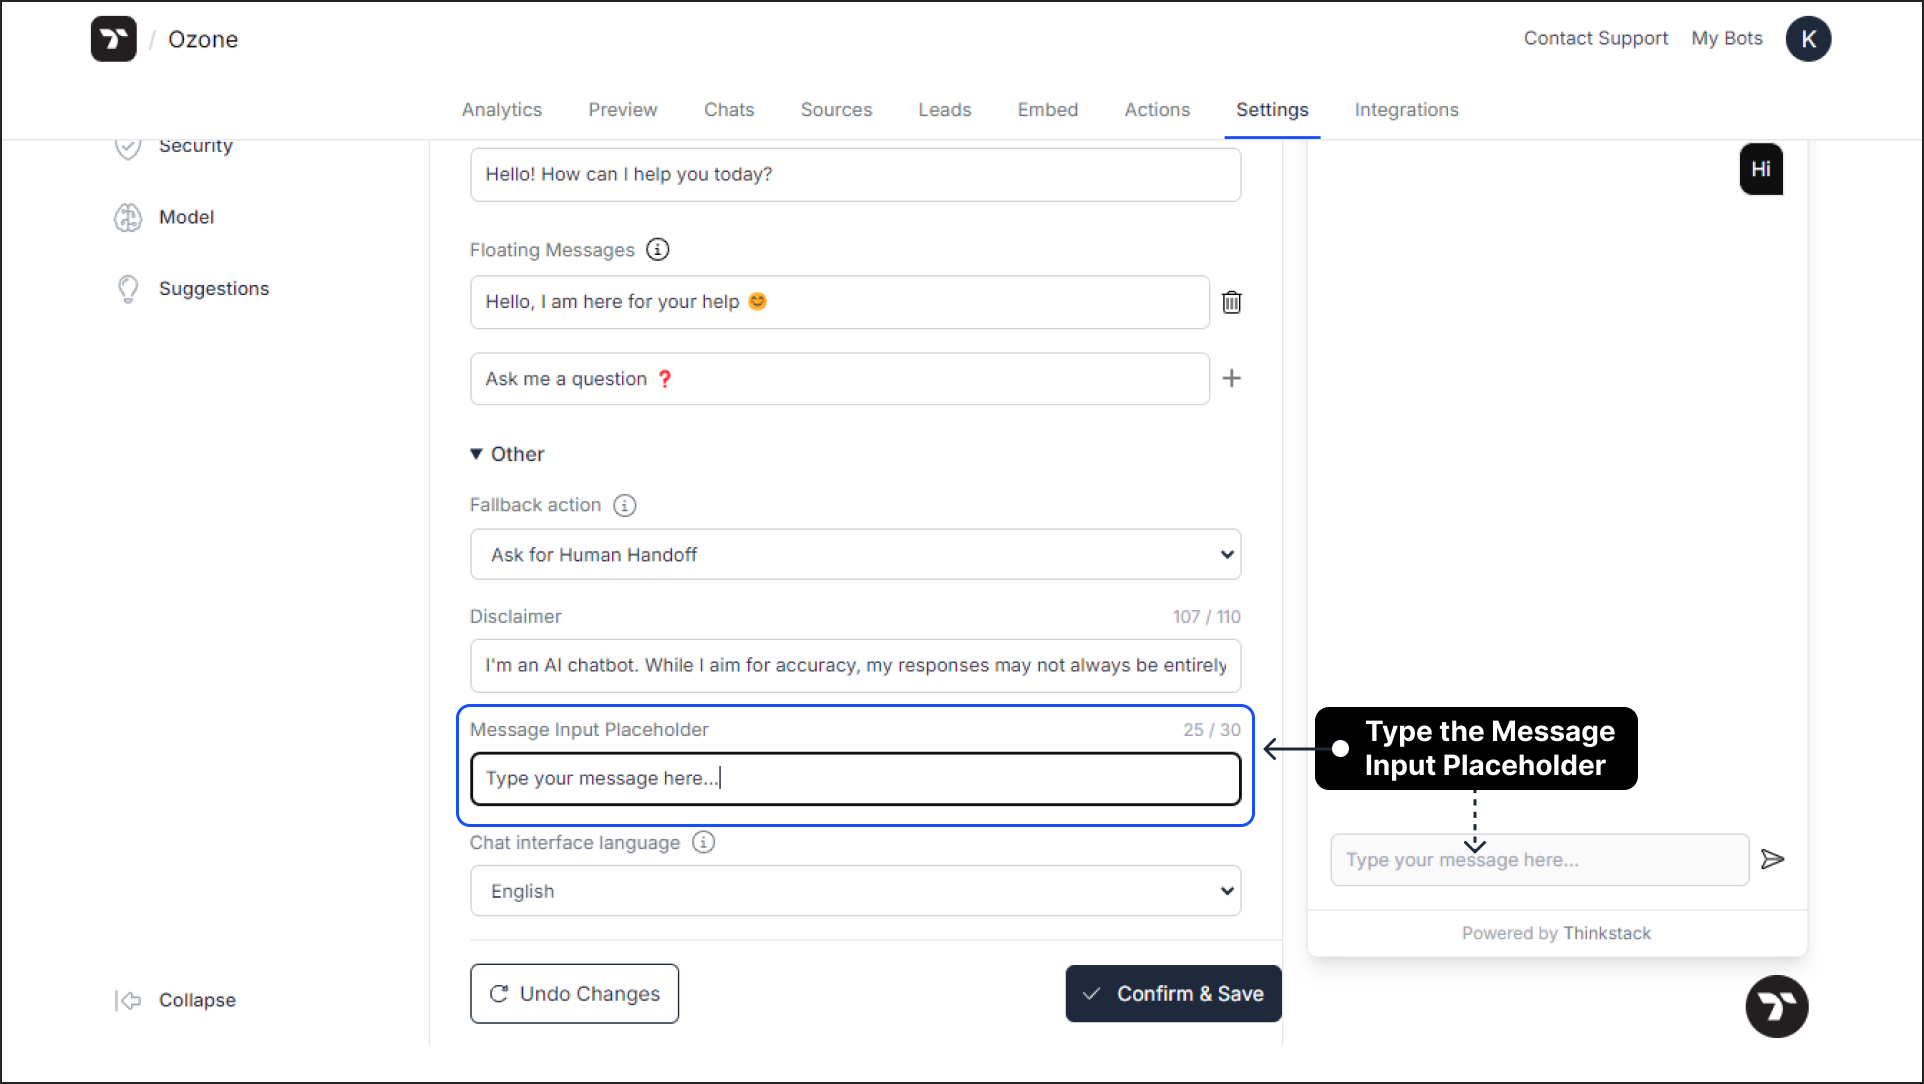
Task: Click the My Bots menu item
Action: pyautogui.click(x=1726, y=38)
